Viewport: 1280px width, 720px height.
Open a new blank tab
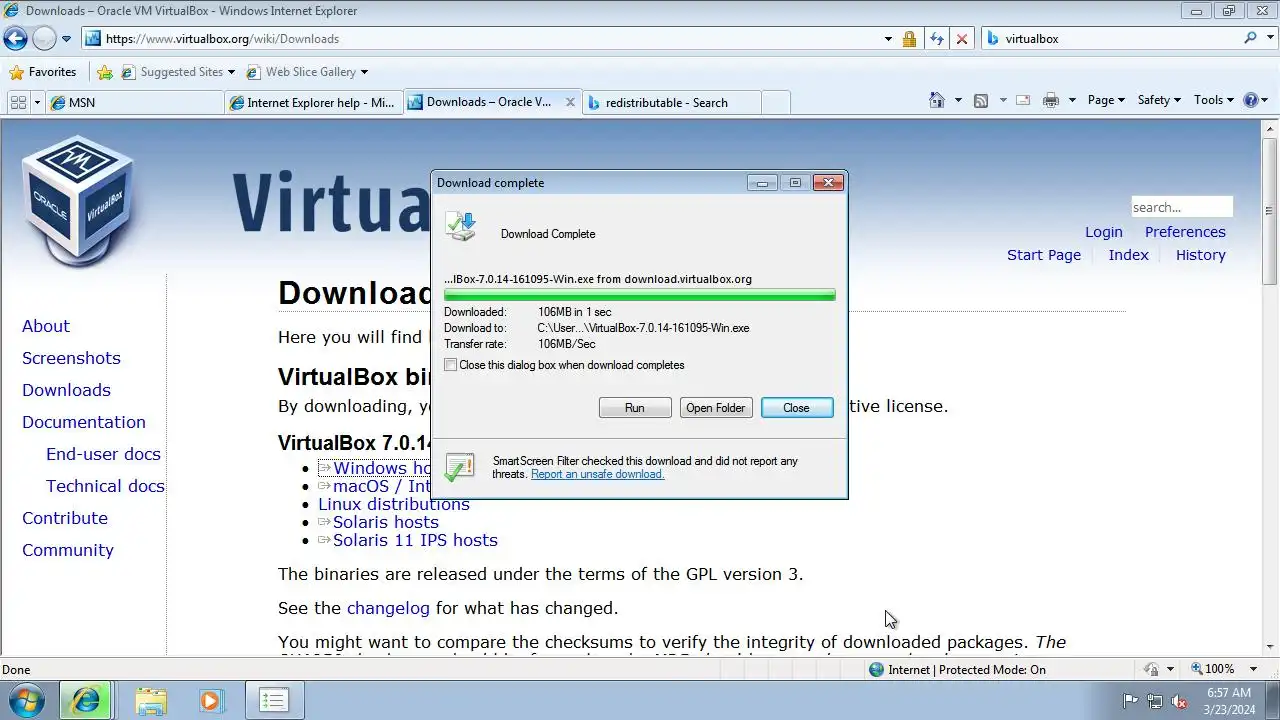pyautogui.click(x=776, y=102)
